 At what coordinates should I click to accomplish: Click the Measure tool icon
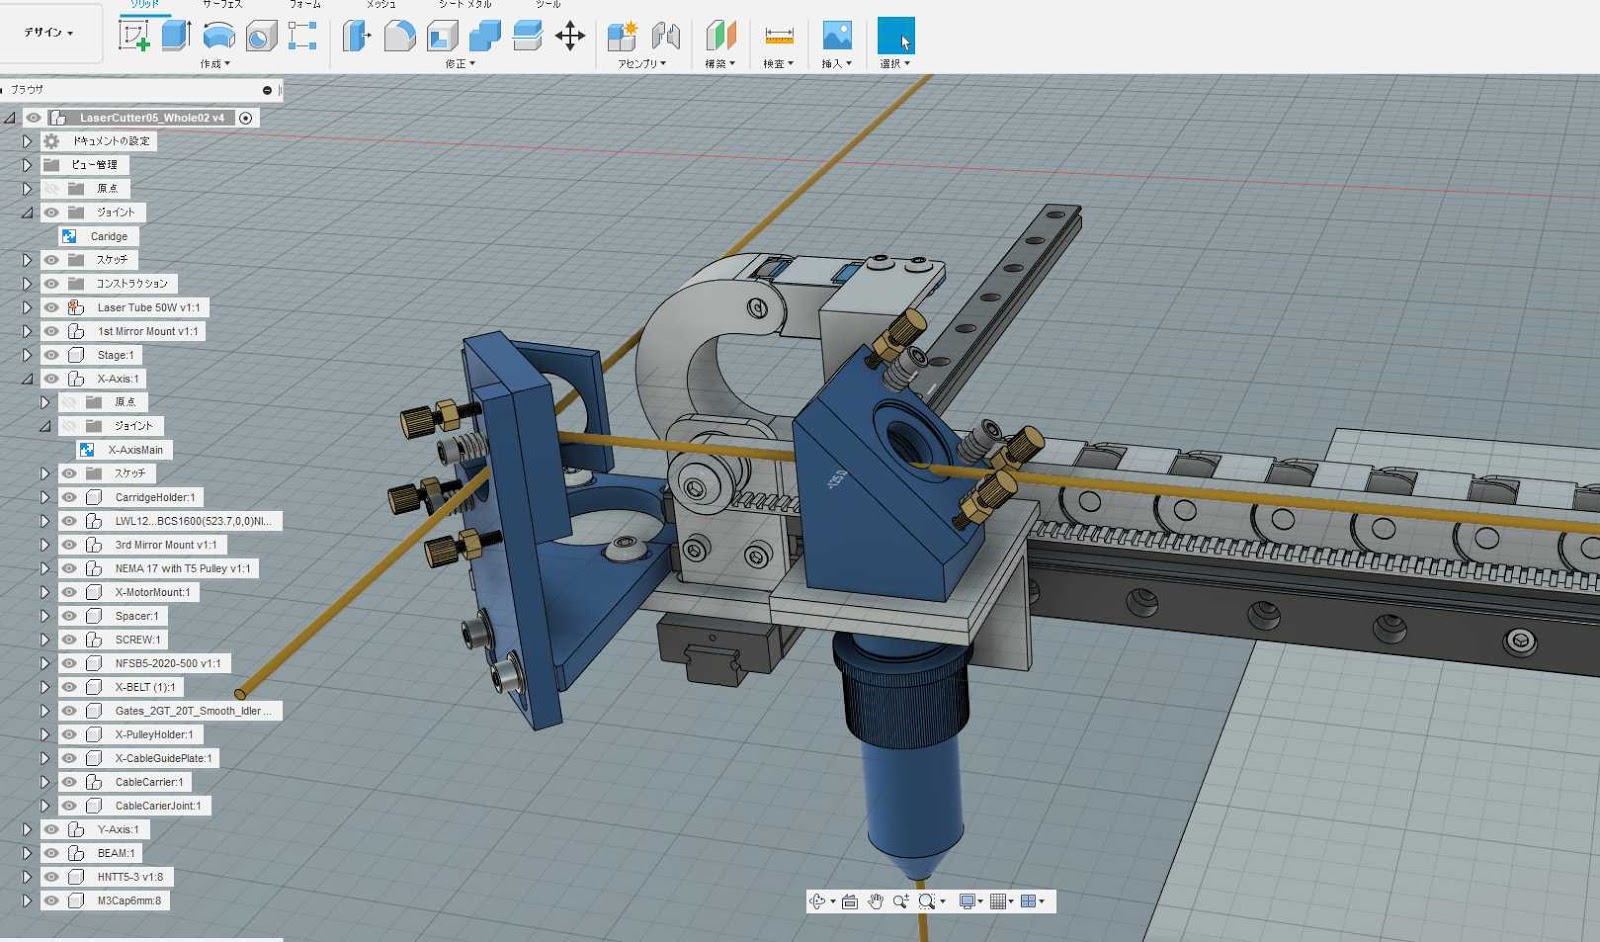779,36
